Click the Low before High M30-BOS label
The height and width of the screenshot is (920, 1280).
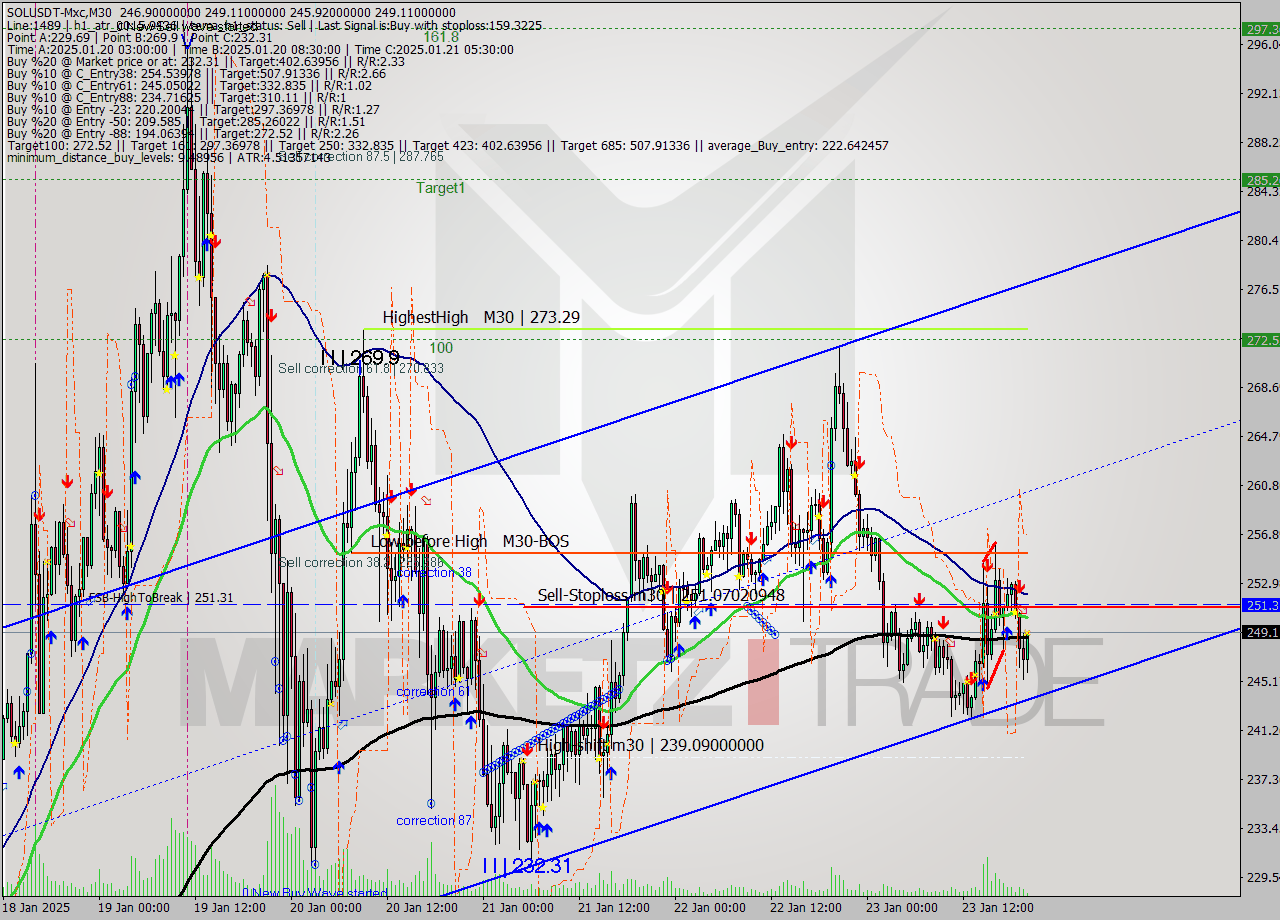click(x=470, y=541)
